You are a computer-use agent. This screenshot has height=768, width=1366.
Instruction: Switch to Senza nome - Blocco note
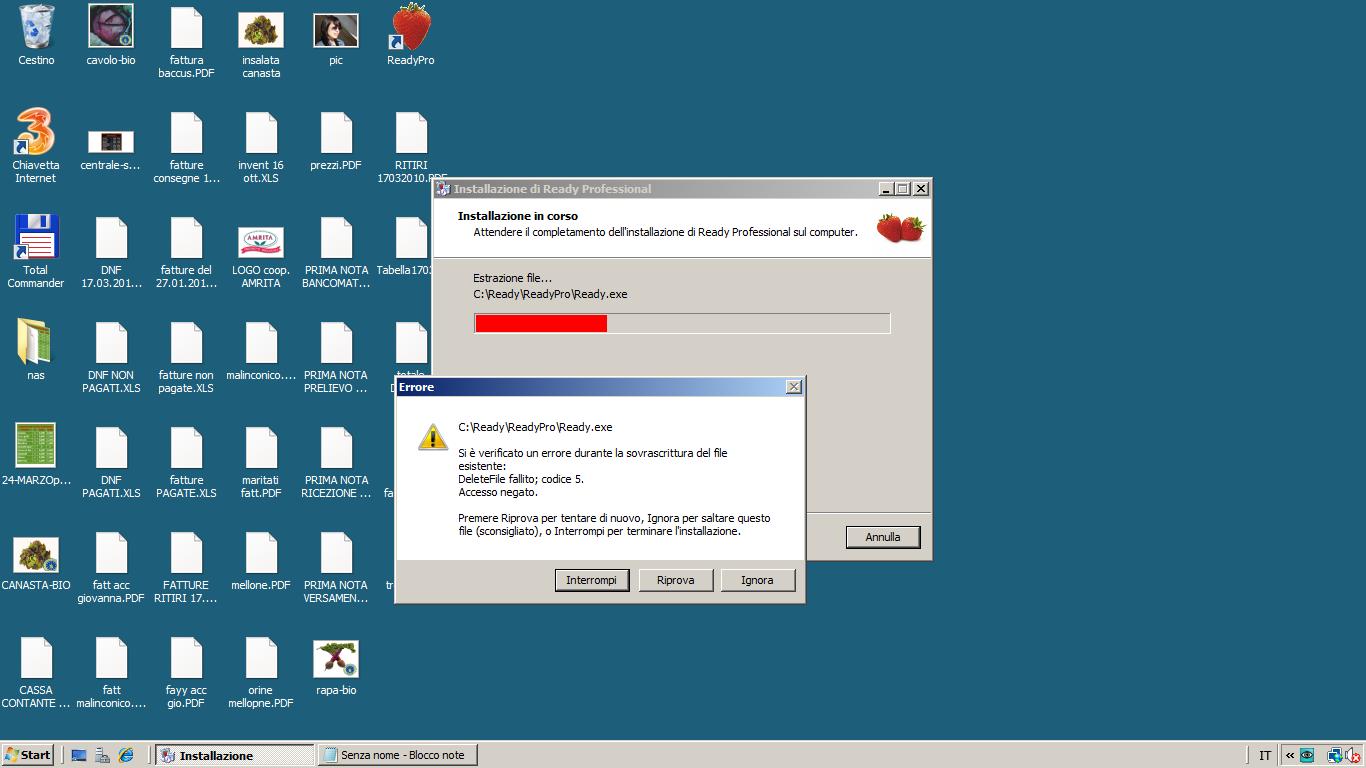coord(396,755)
